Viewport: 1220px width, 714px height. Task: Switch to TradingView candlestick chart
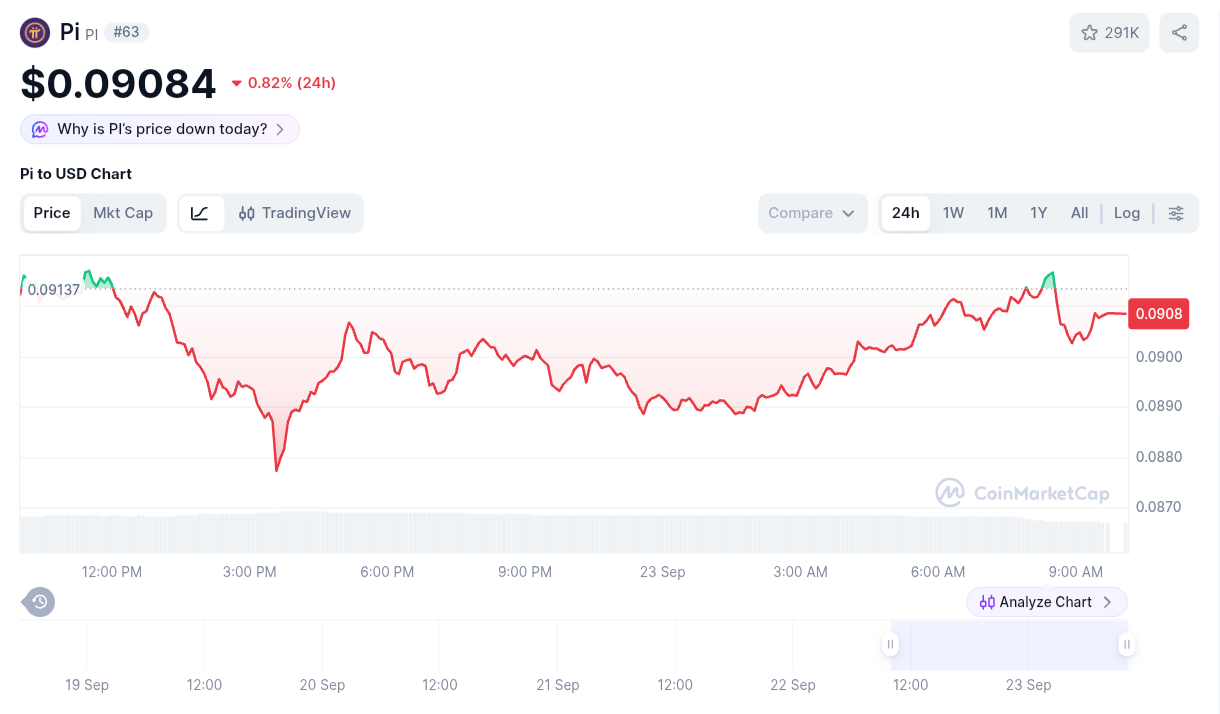[295, 213]
